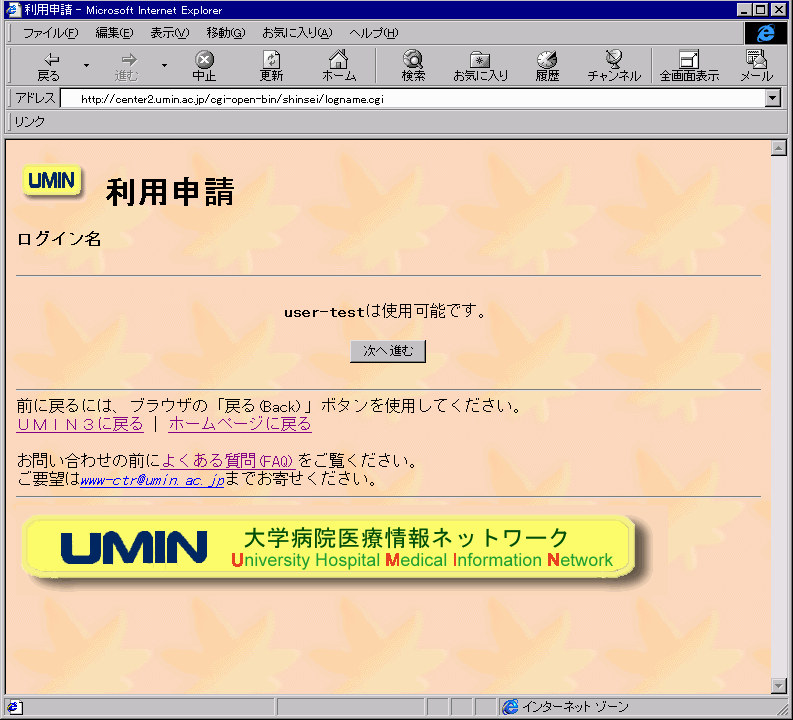Switch to full screen (全画面表示) icon
This screenshot has width=793, height=720.
(688, 60)
